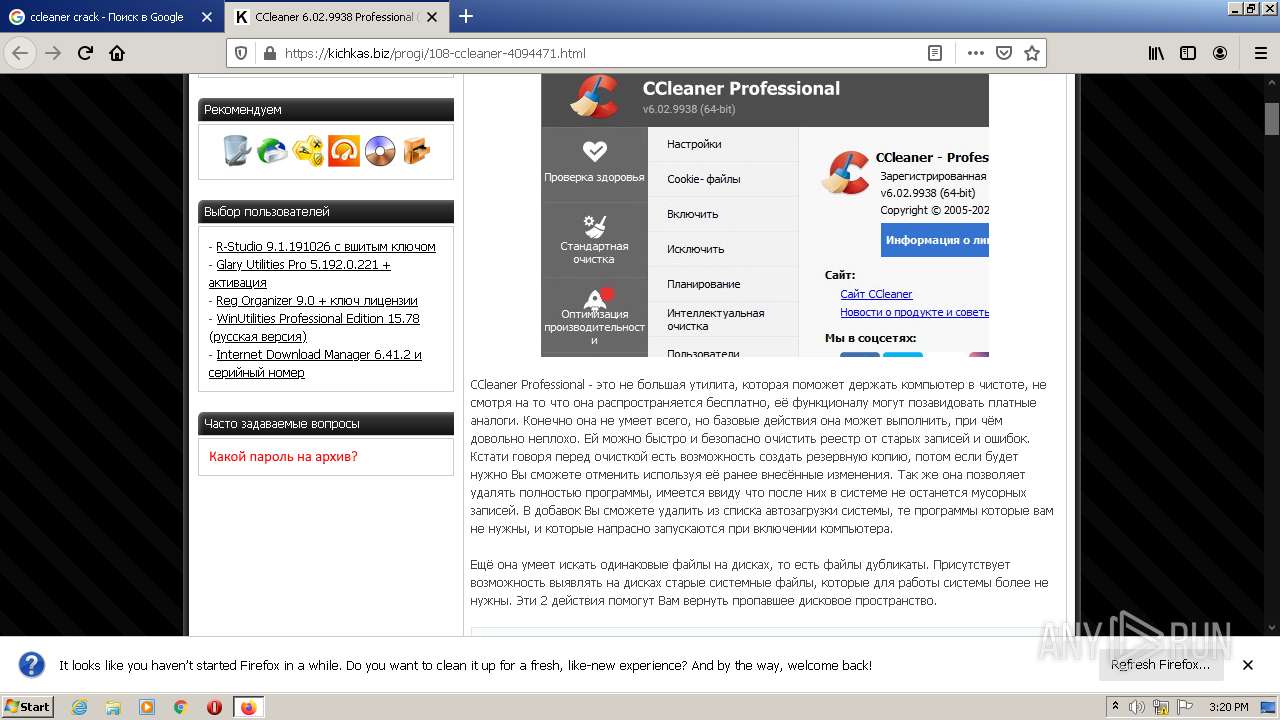Open the archive password question link
Screen dimensions: 1280x720
tap(283, 456)
